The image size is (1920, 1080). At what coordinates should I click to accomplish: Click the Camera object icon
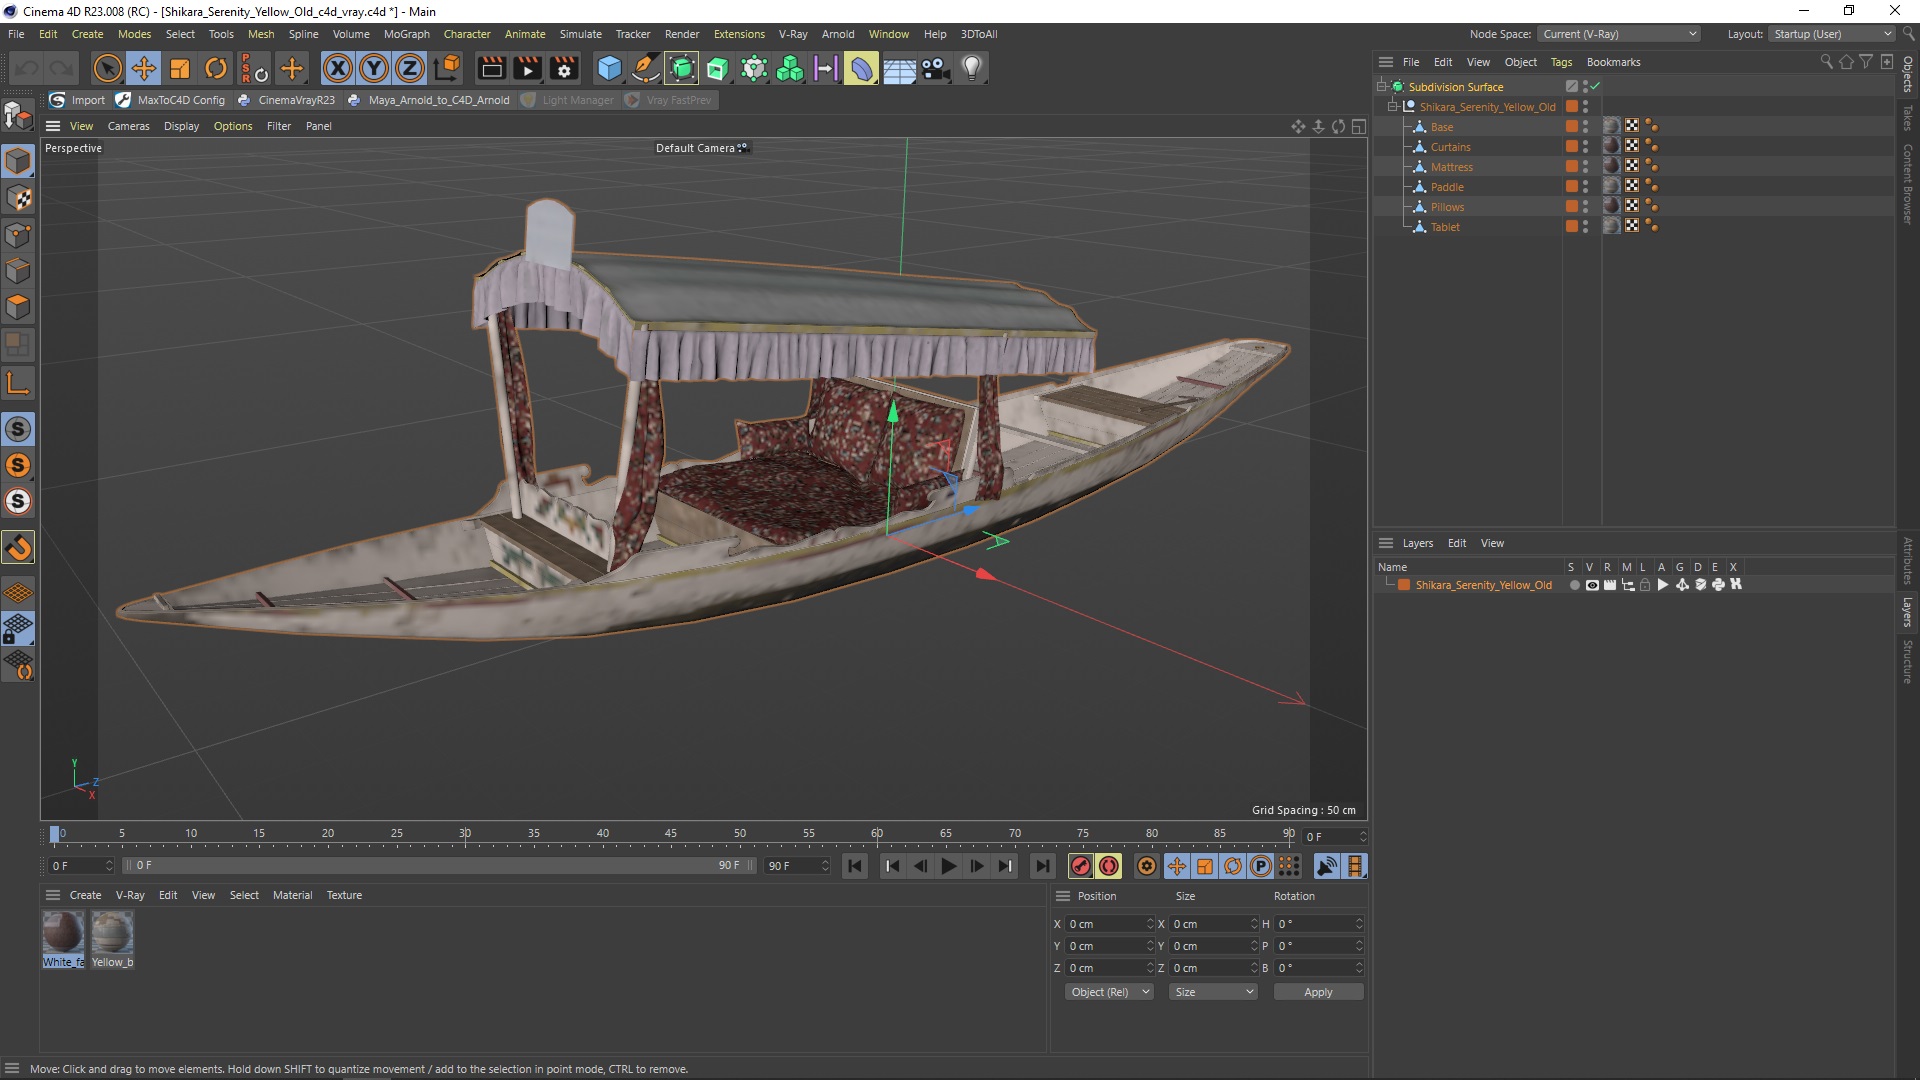pyautogui.click(x=935, y=68)
